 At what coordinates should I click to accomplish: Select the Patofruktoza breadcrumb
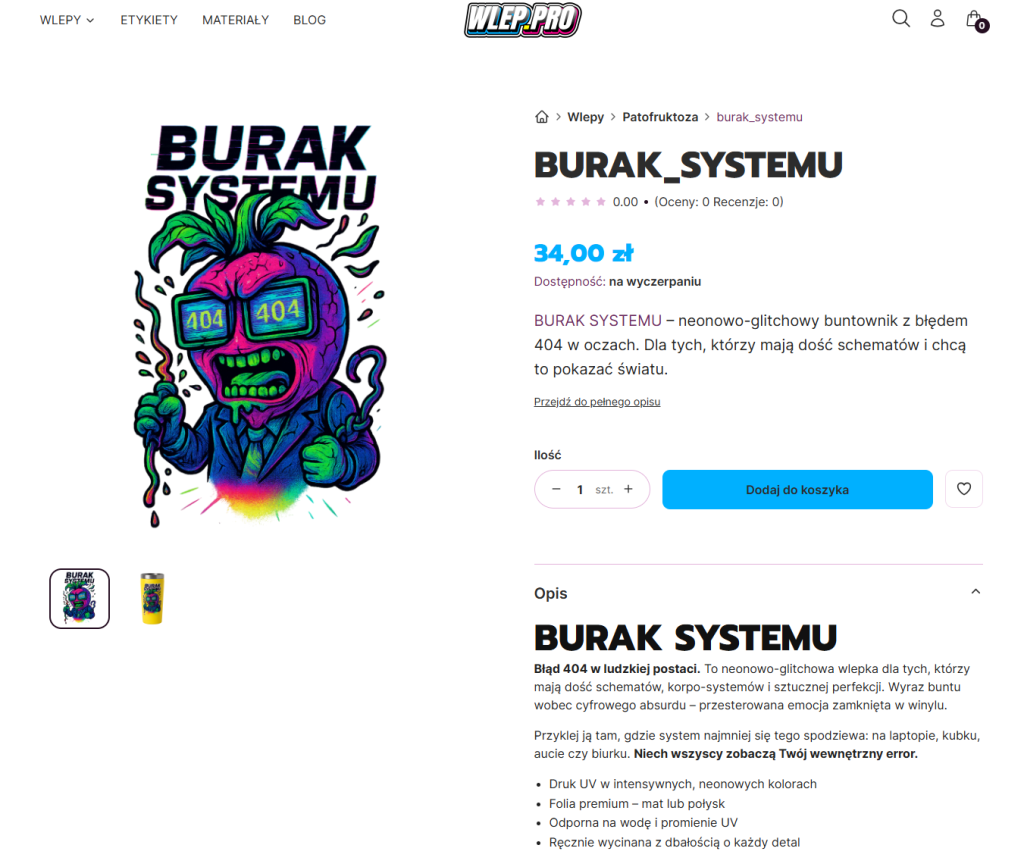click(660, 117)
